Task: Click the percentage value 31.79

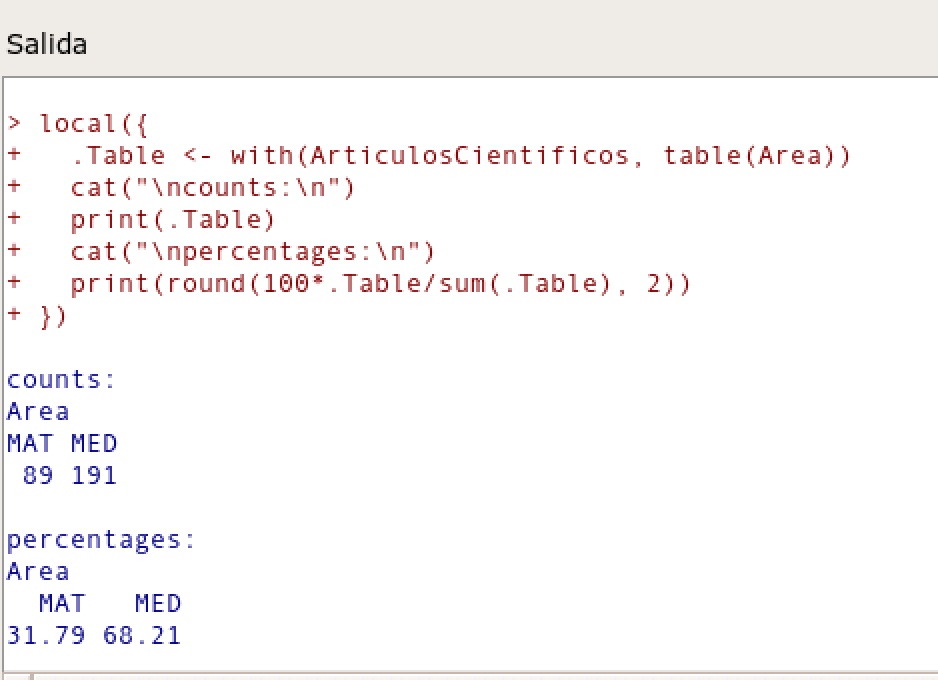Action: 46,636
